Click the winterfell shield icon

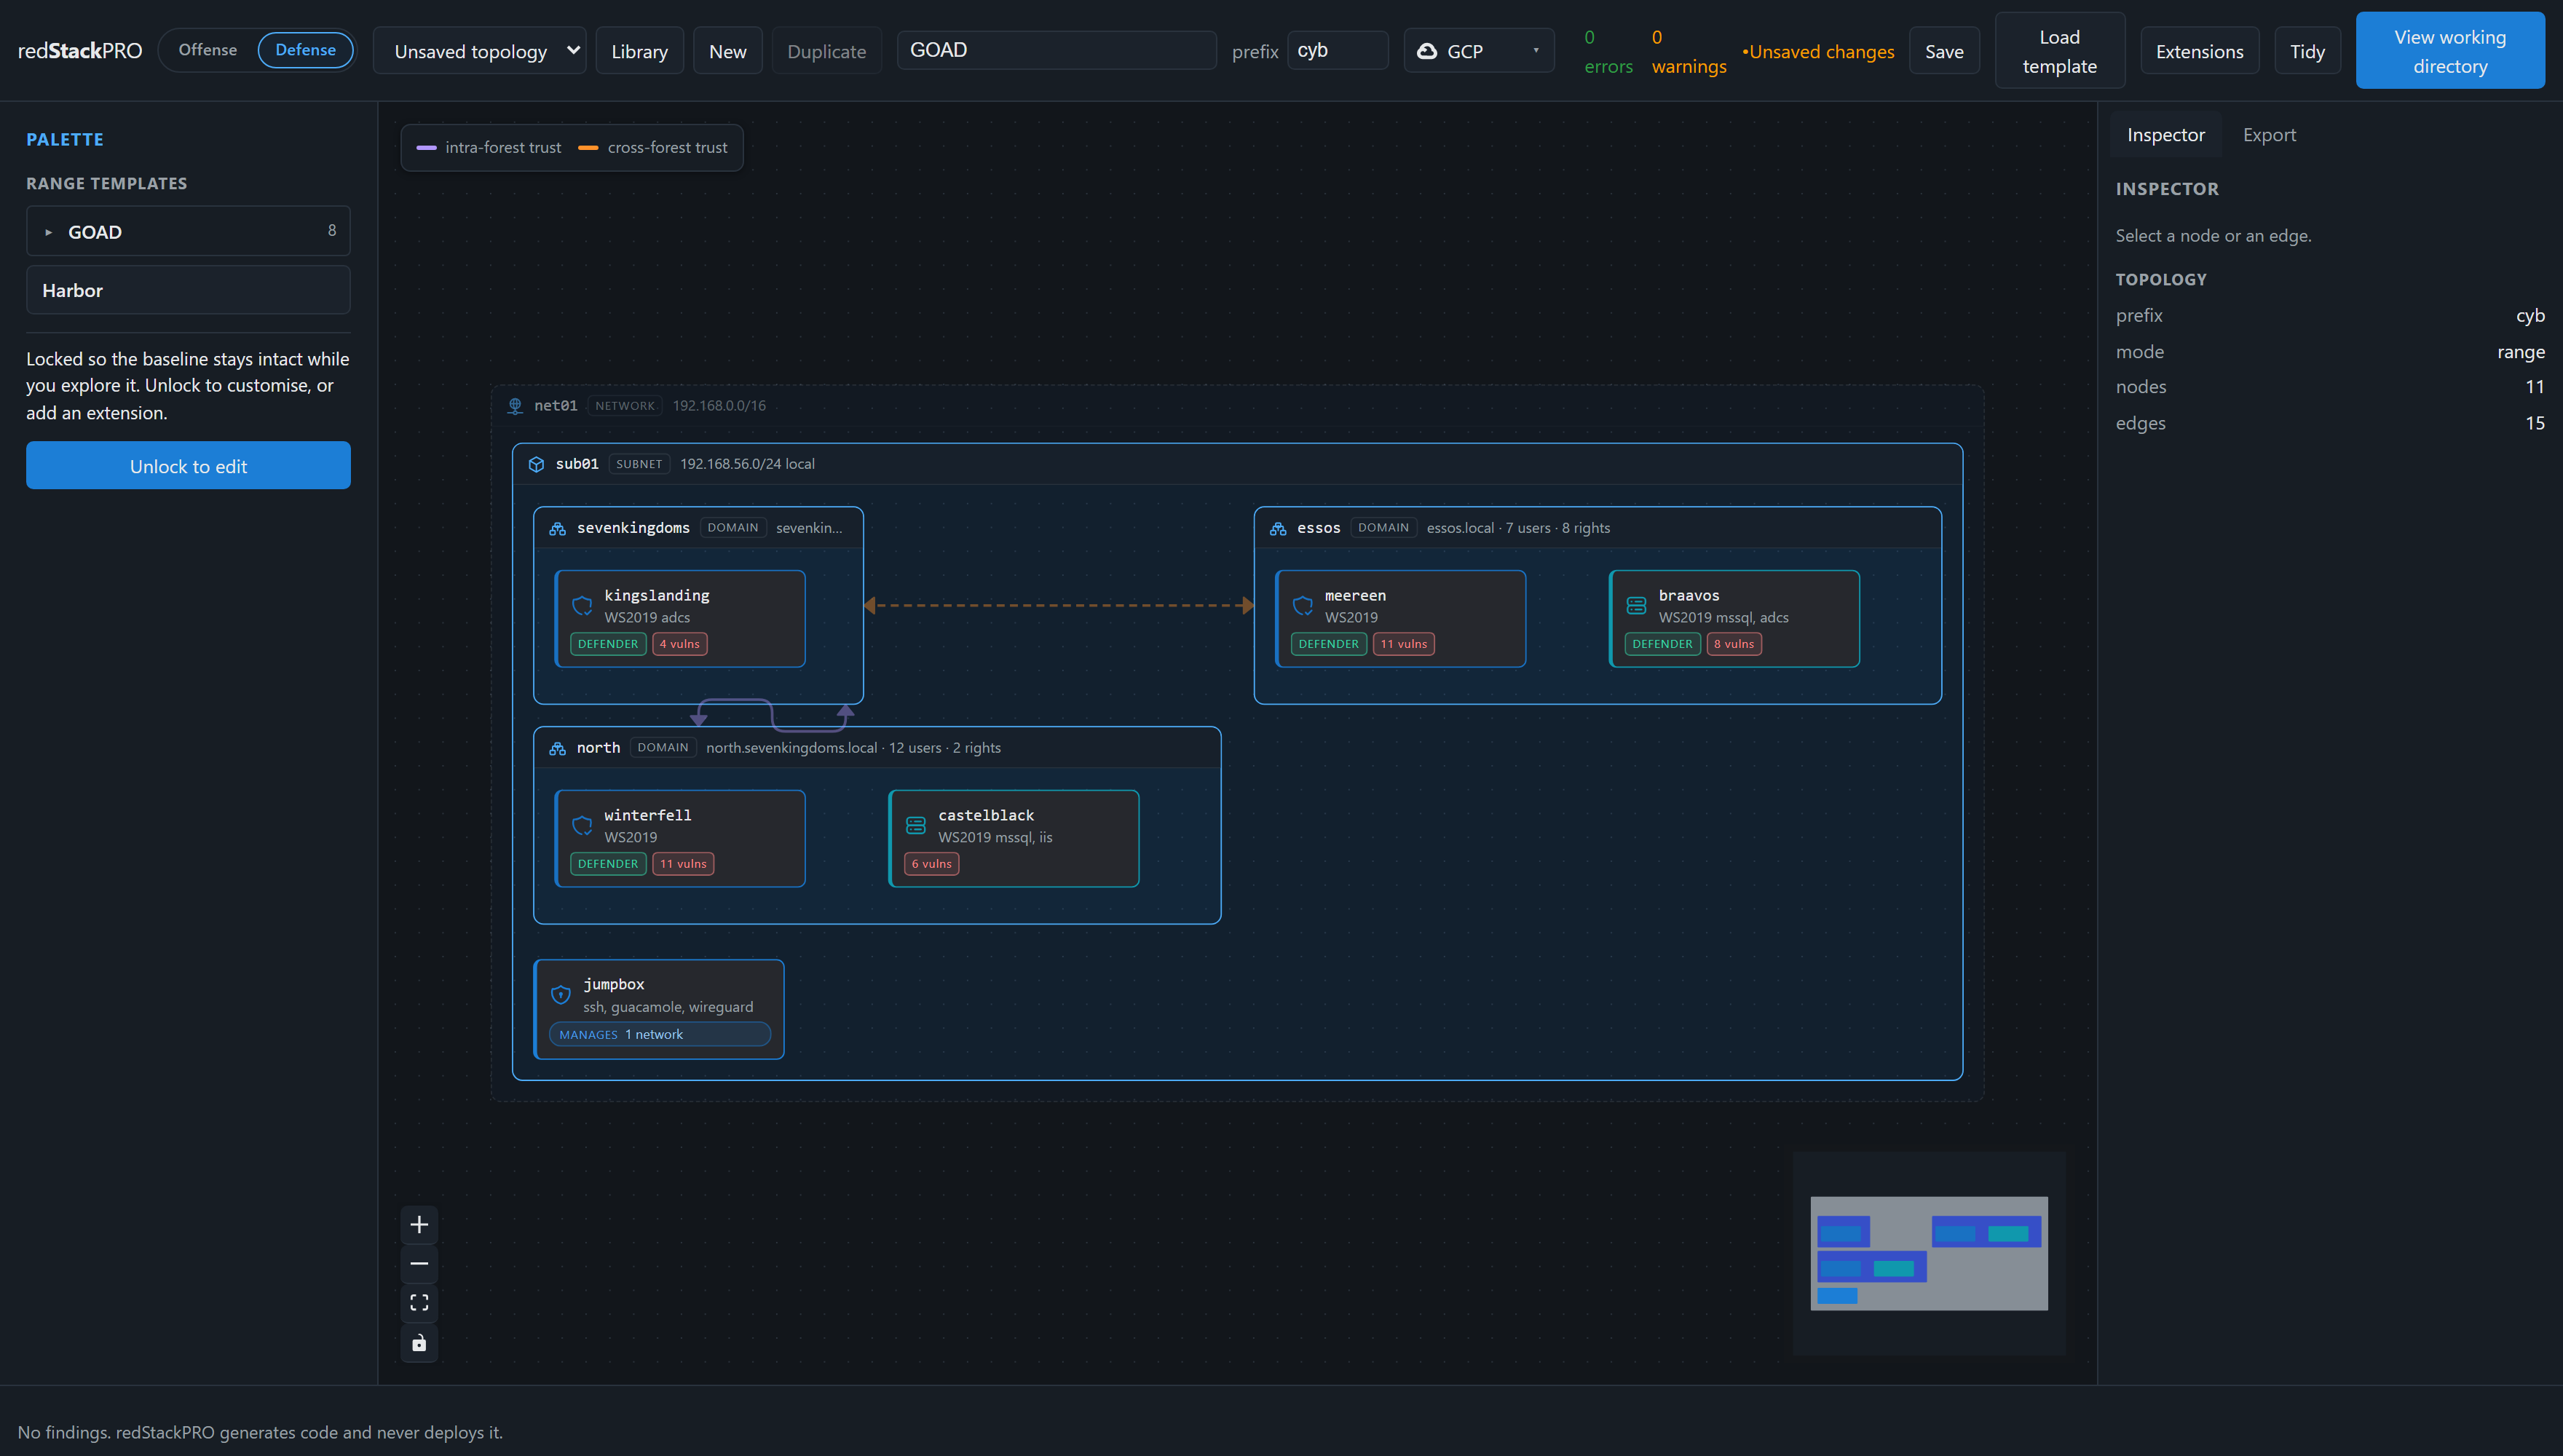[582, 826]
